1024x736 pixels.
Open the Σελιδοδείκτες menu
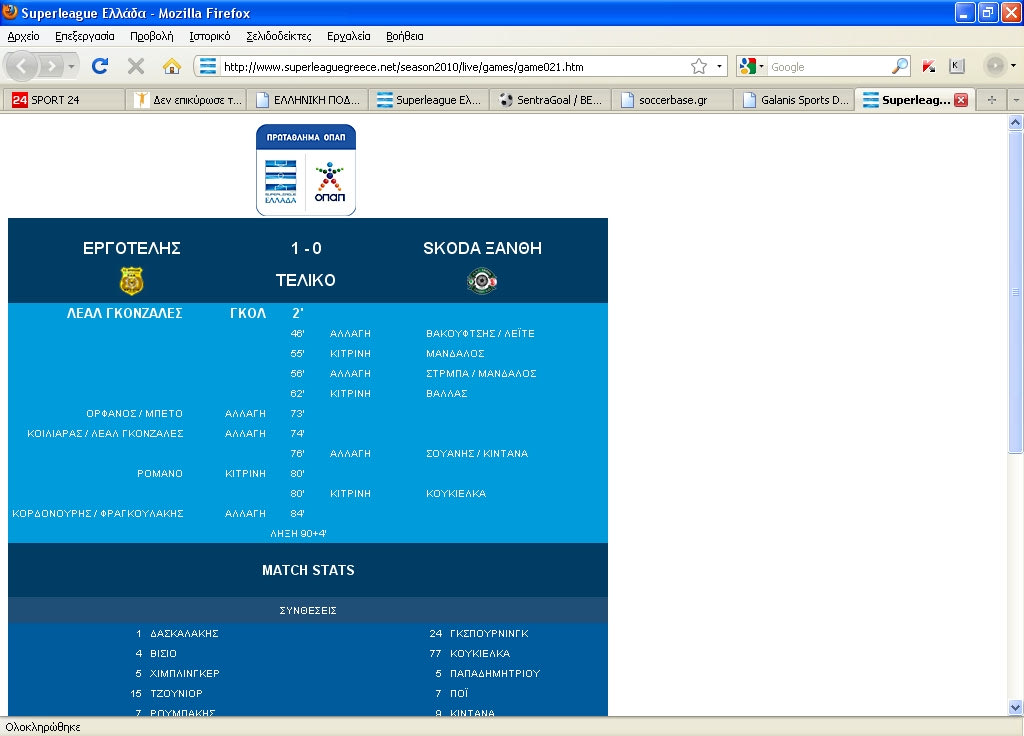click(279, 36)
